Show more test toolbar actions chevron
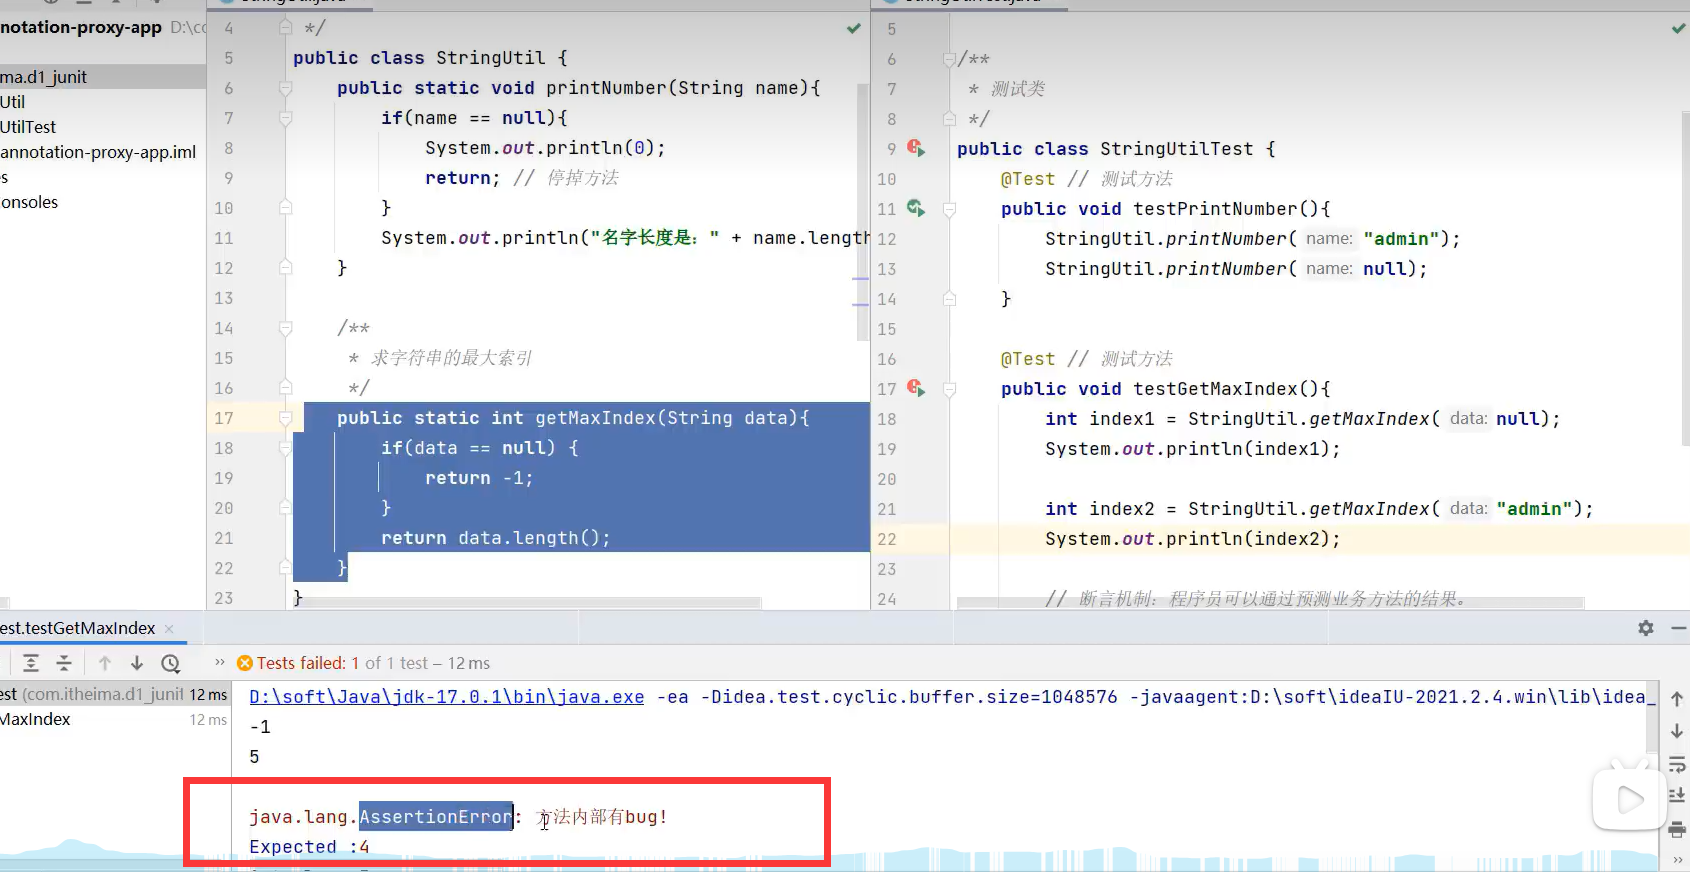Viewport: 1690px width, 872px height. pos(220,662)
